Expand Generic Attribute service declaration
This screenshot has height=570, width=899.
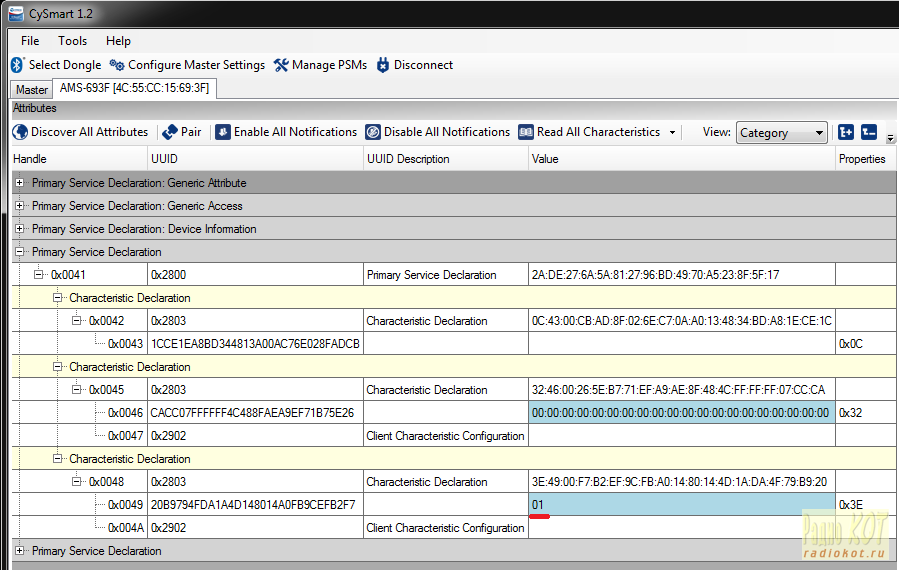point(19,183)
